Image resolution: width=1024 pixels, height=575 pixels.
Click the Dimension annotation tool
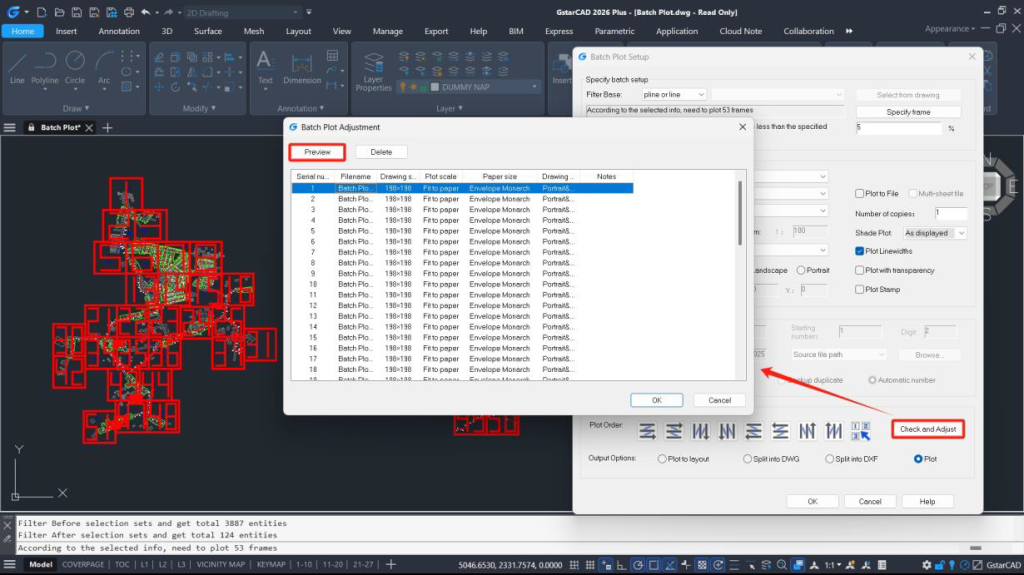[302, 66]
